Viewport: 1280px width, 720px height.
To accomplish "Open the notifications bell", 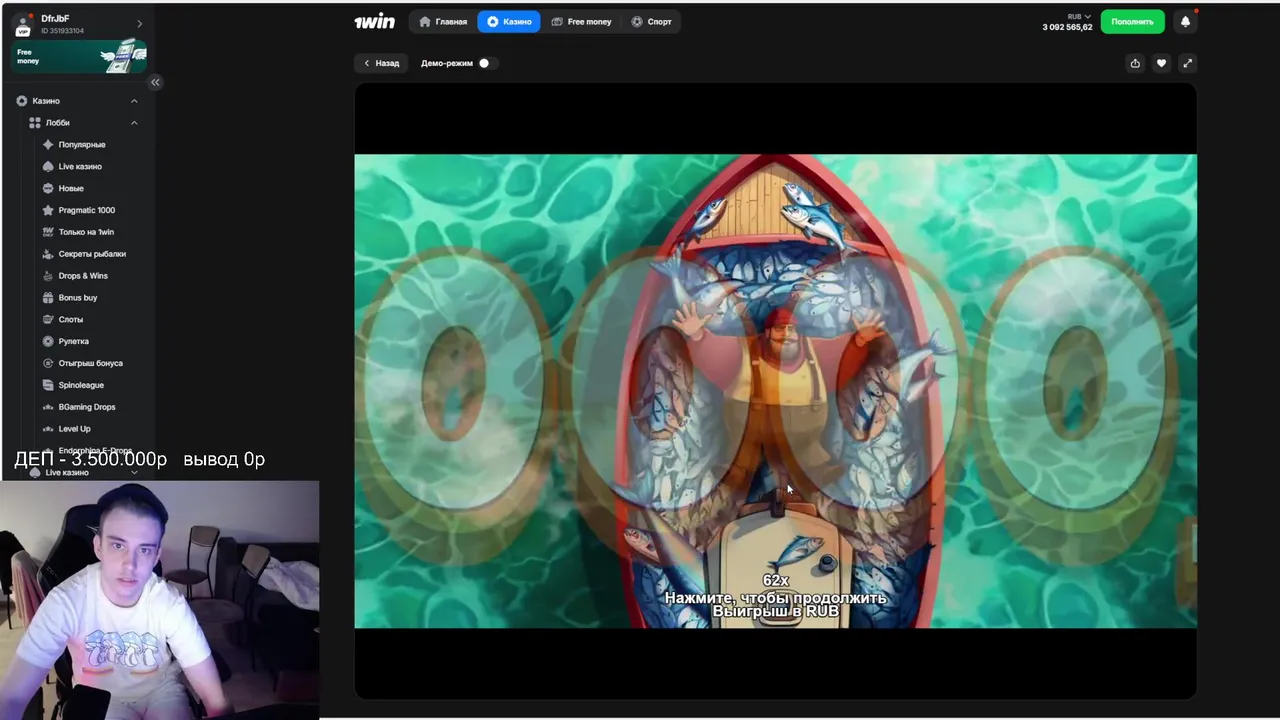I will coord(1185,21).
